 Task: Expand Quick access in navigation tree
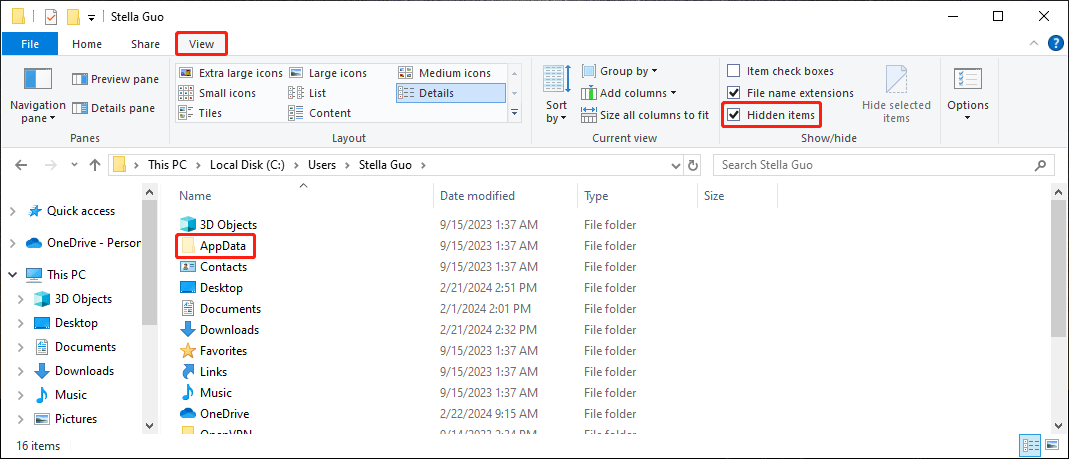[12, 211]
